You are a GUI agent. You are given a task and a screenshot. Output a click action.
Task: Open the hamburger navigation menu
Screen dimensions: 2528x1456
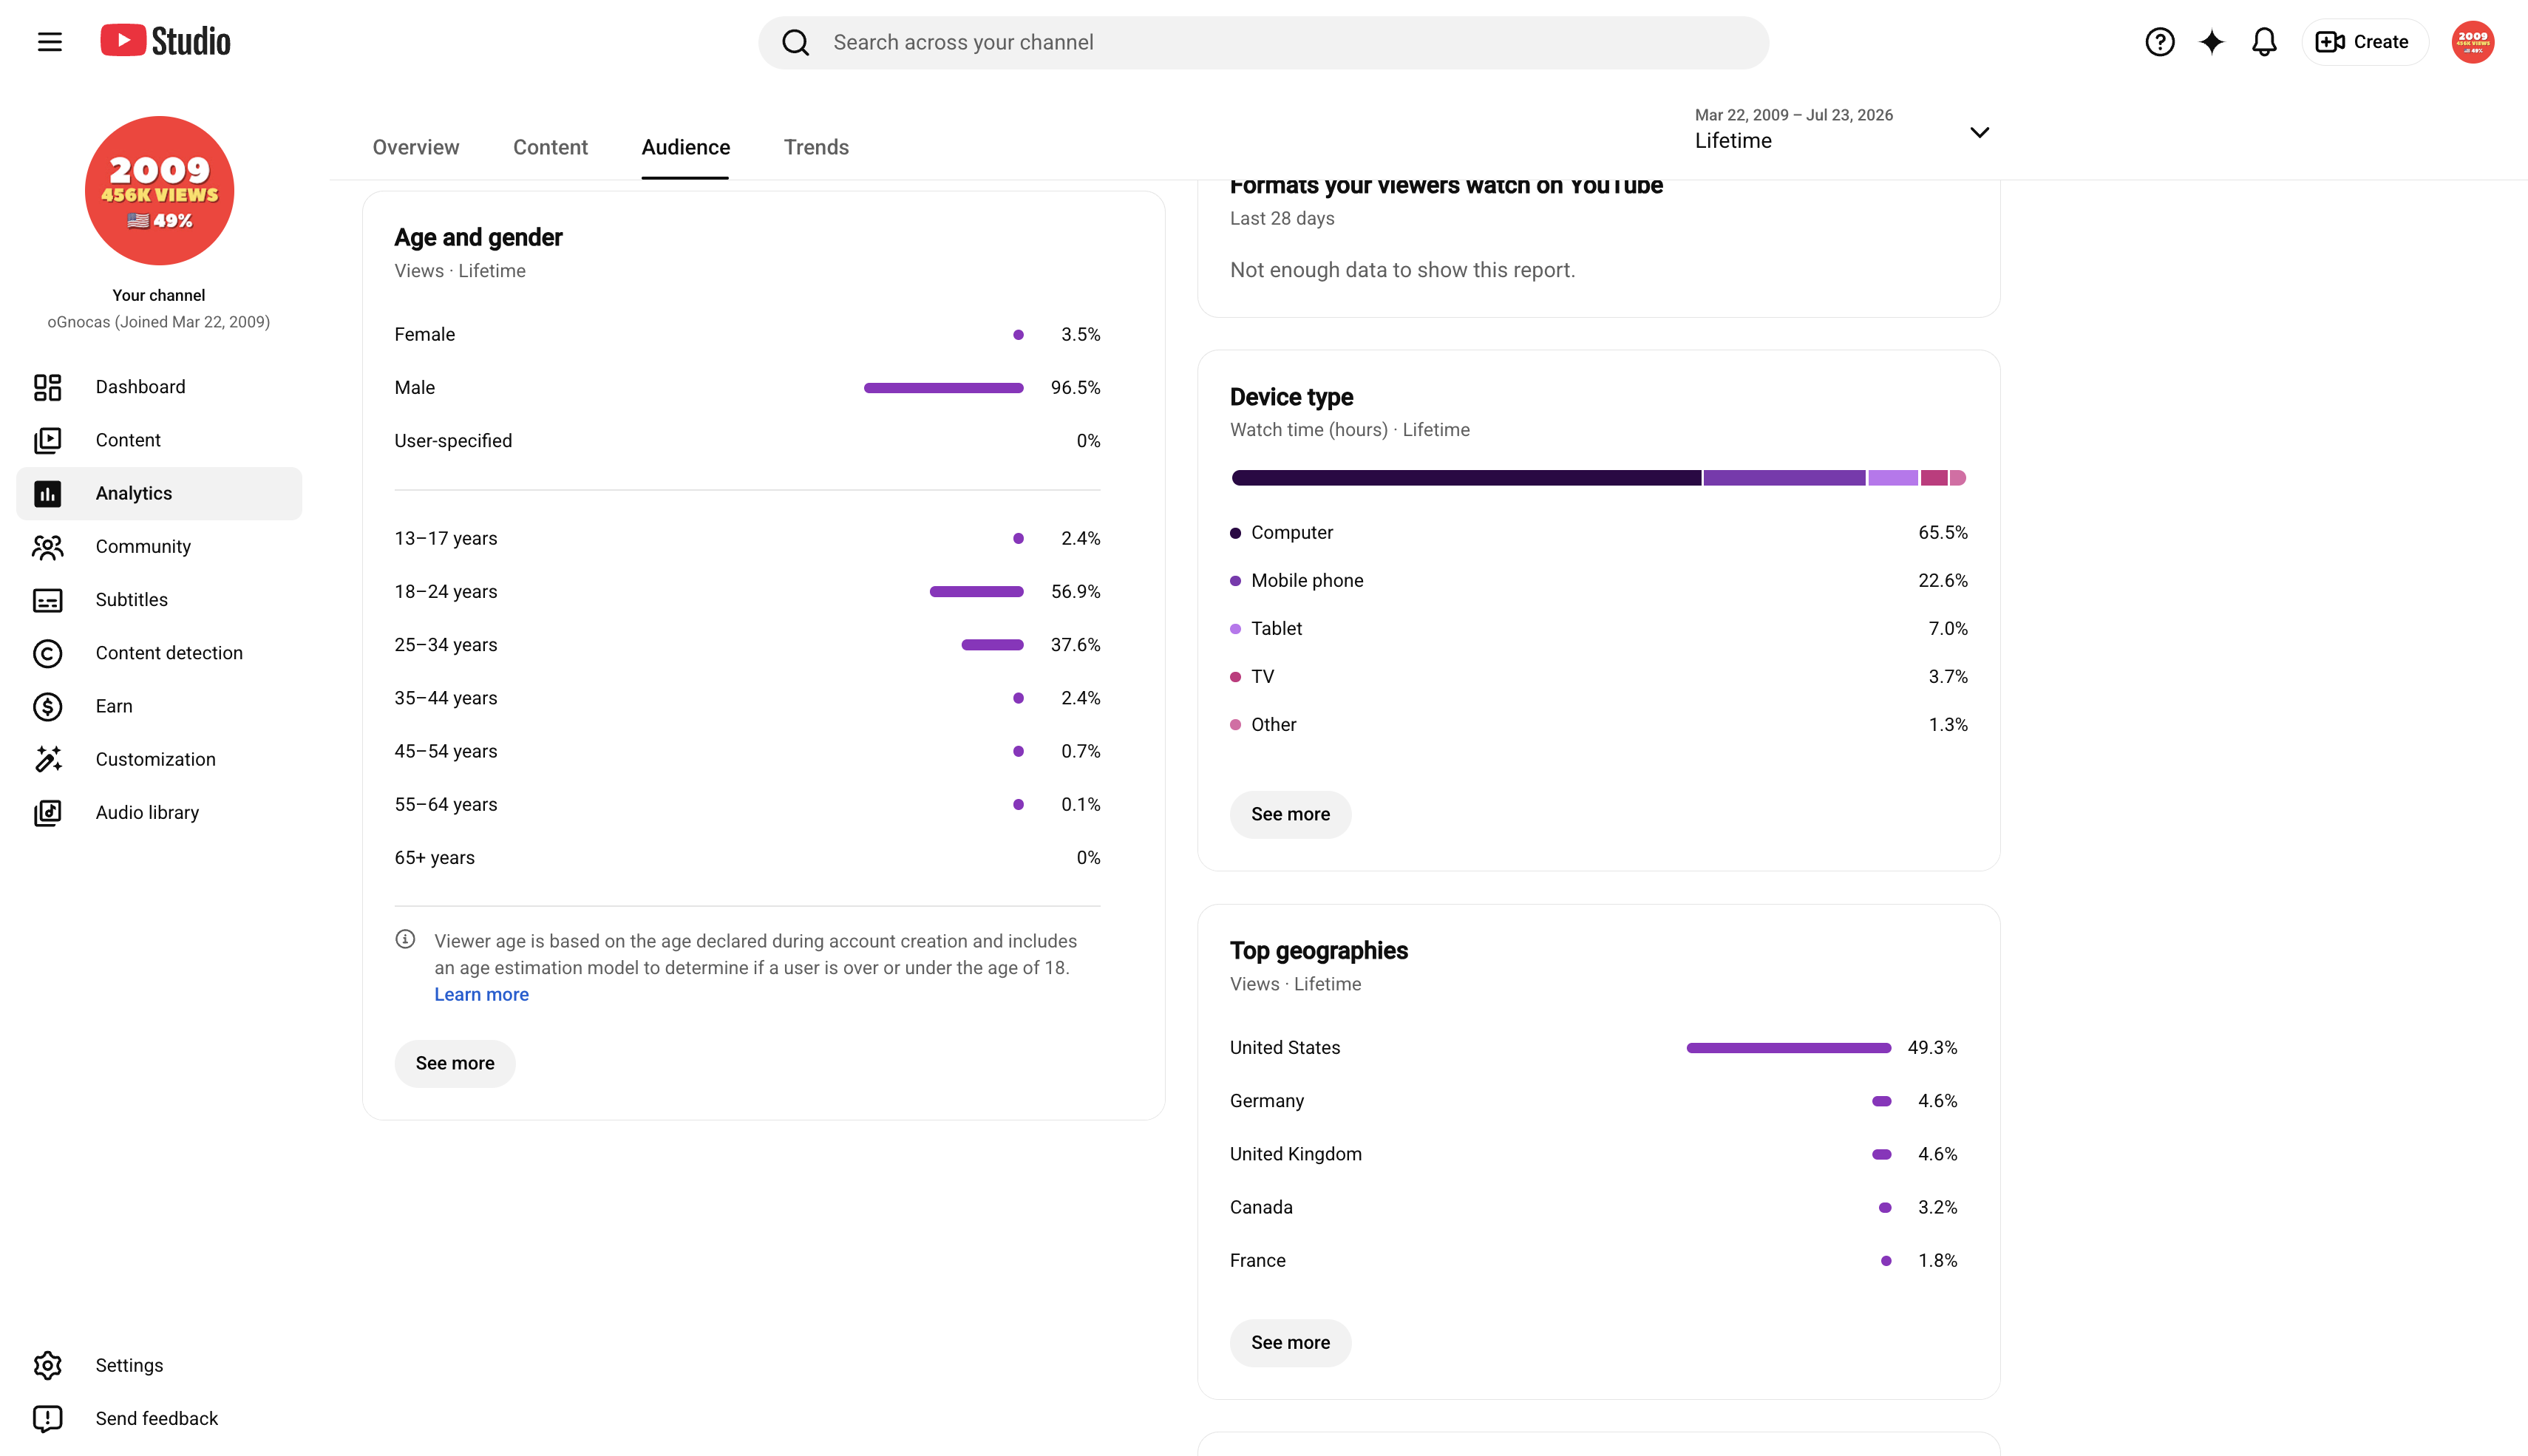coord(49,42)
